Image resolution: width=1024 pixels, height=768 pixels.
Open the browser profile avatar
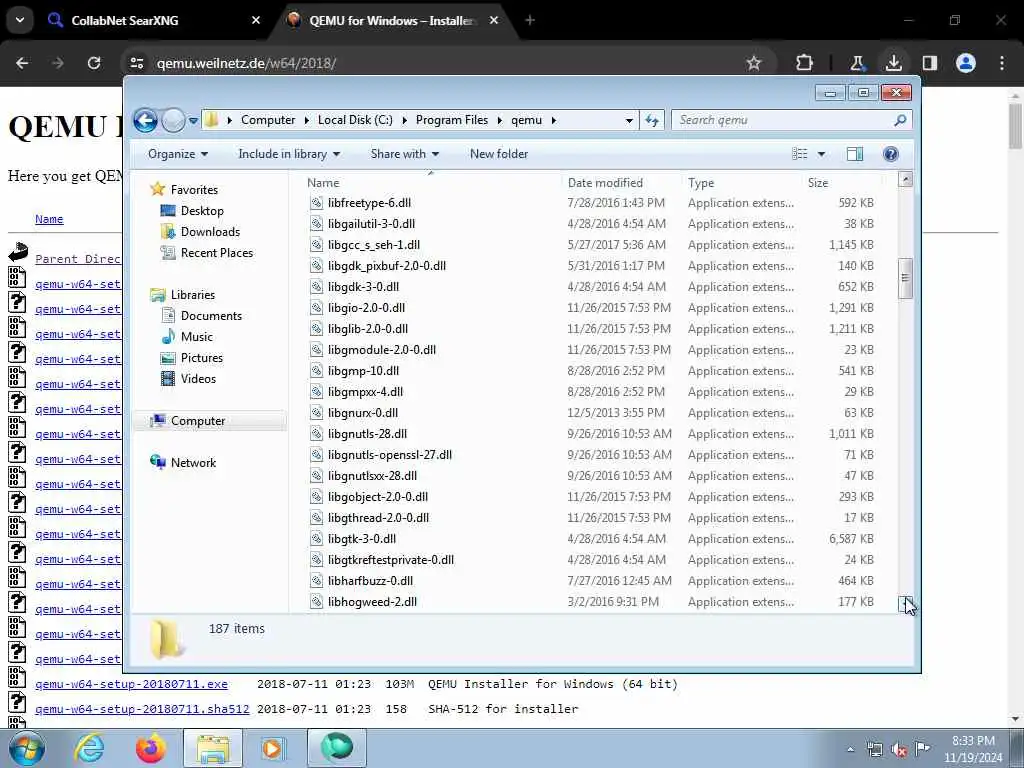pyautogui.click(x=966, y=63)
